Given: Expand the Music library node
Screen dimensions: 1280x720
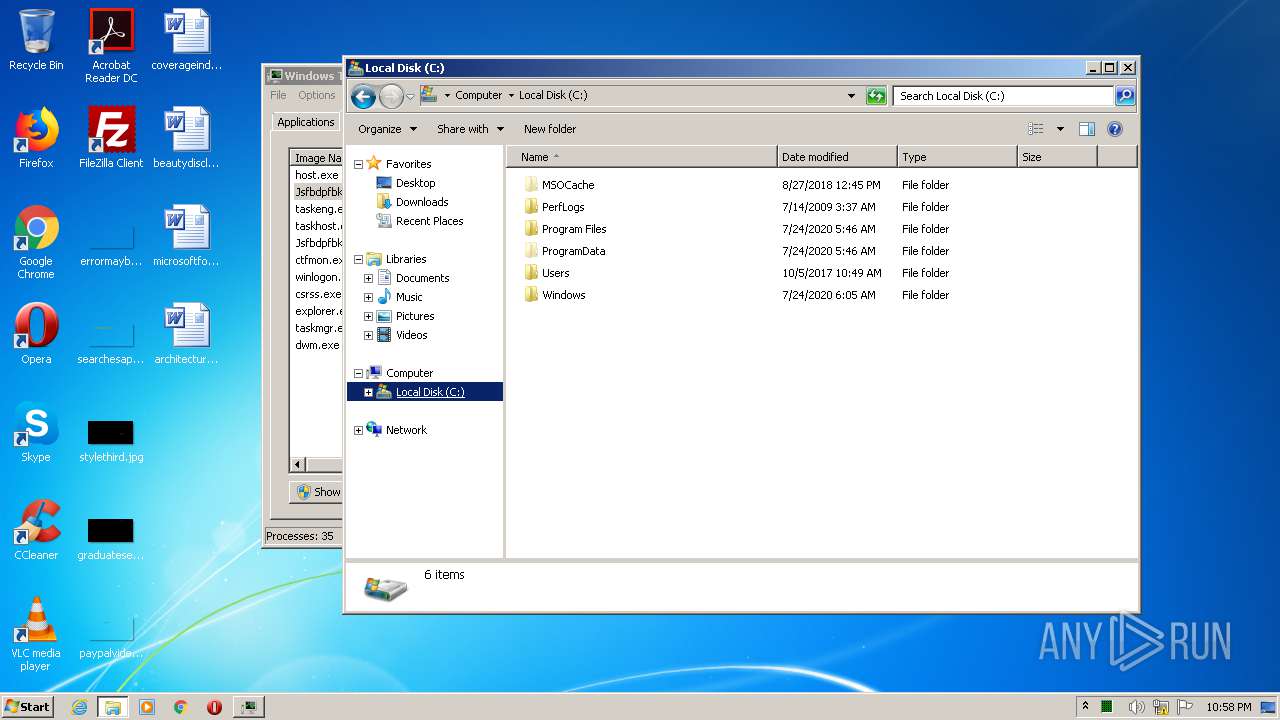Looking at the screenshot, I should point(368,297).
